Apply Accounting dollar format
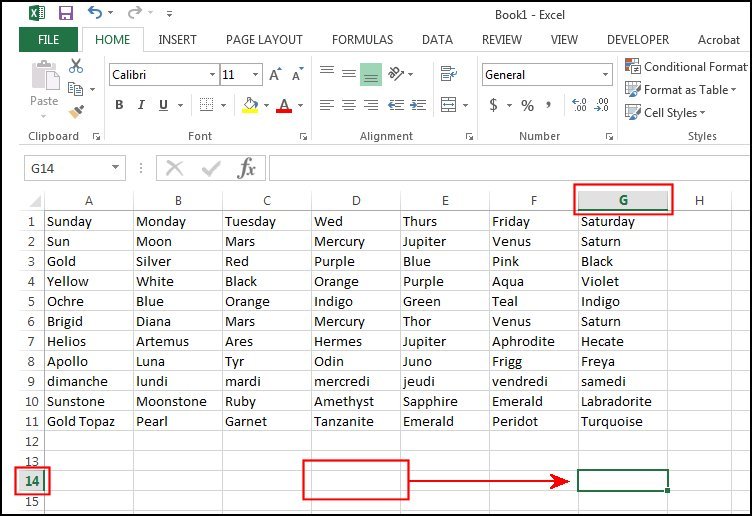 click(x=493, y=105)
